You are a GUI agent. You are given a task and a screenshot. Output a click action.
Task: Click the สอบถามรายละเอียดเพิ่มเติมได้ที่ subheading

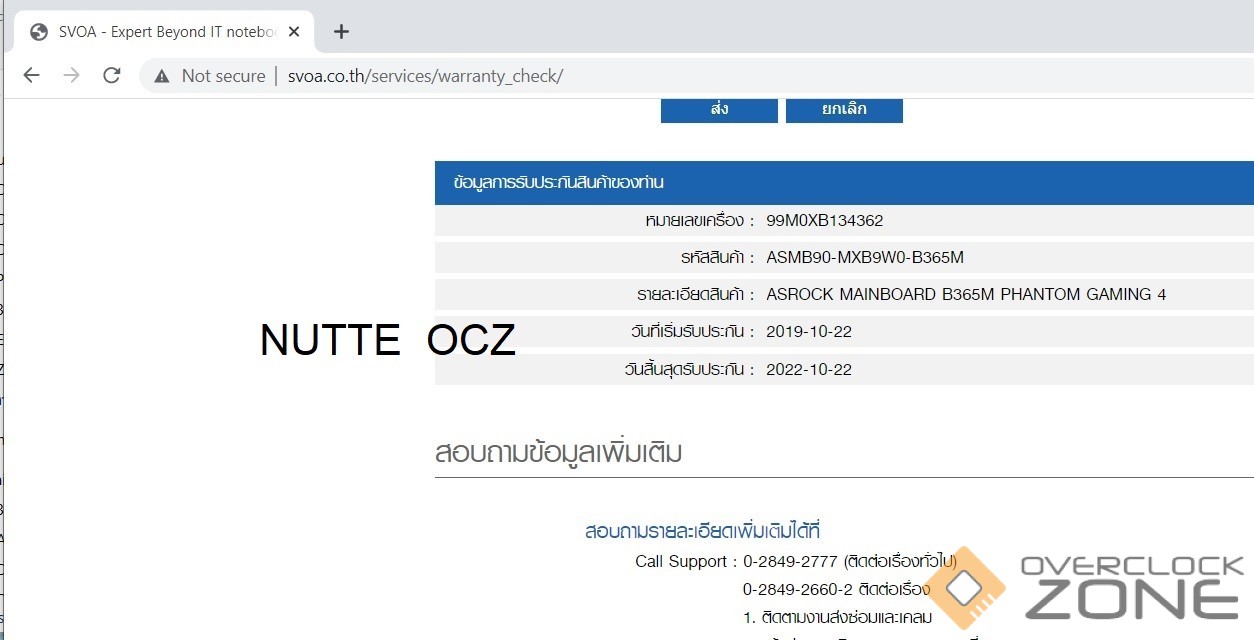[x=703, y=531]
